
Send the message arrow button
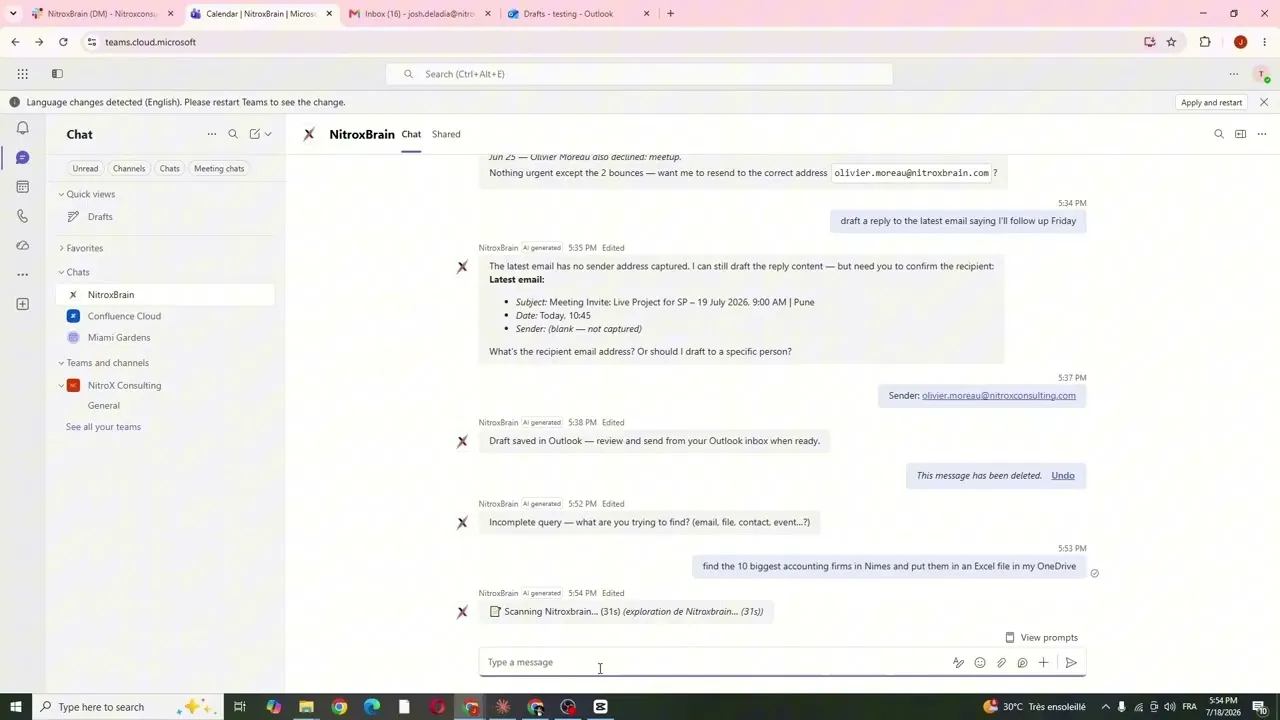1071,662
